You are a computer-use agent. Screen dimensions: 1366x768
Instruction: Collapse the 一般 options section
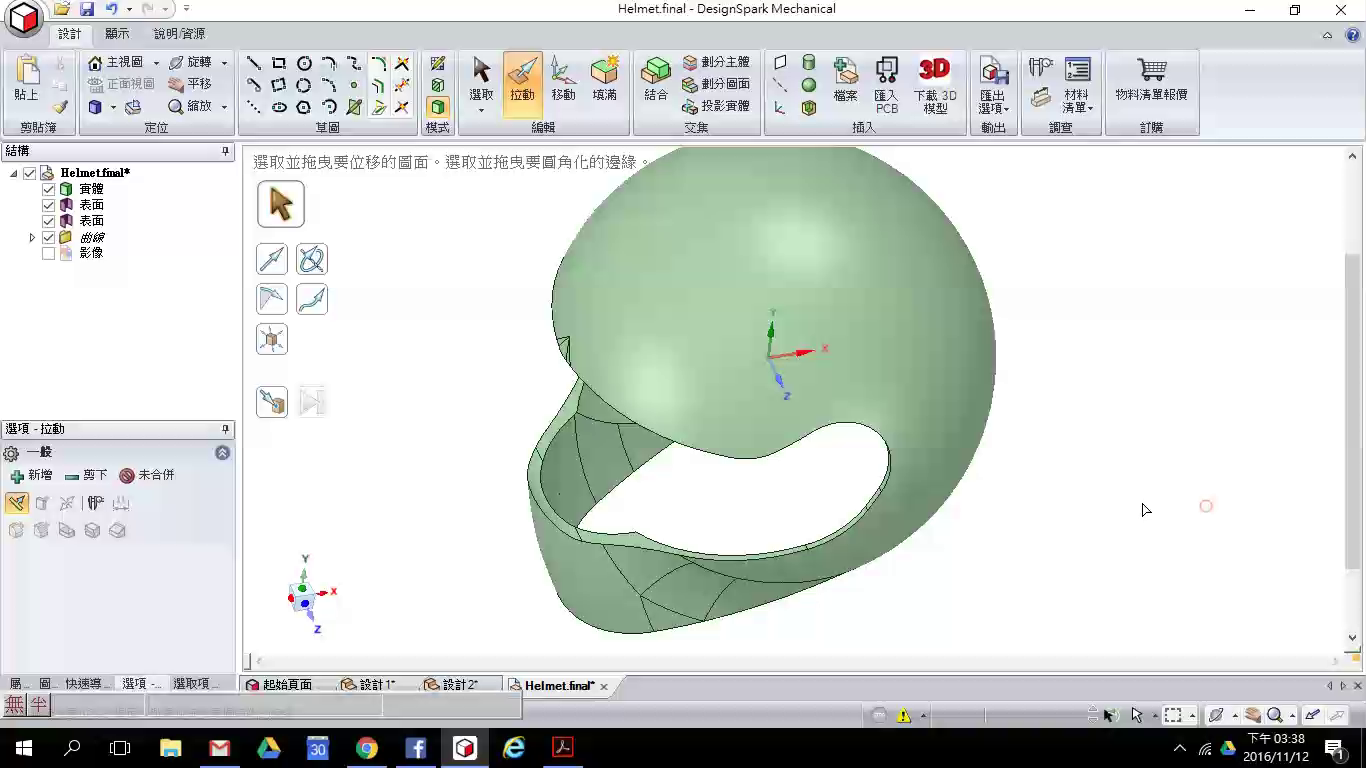(x=222, y=453)
